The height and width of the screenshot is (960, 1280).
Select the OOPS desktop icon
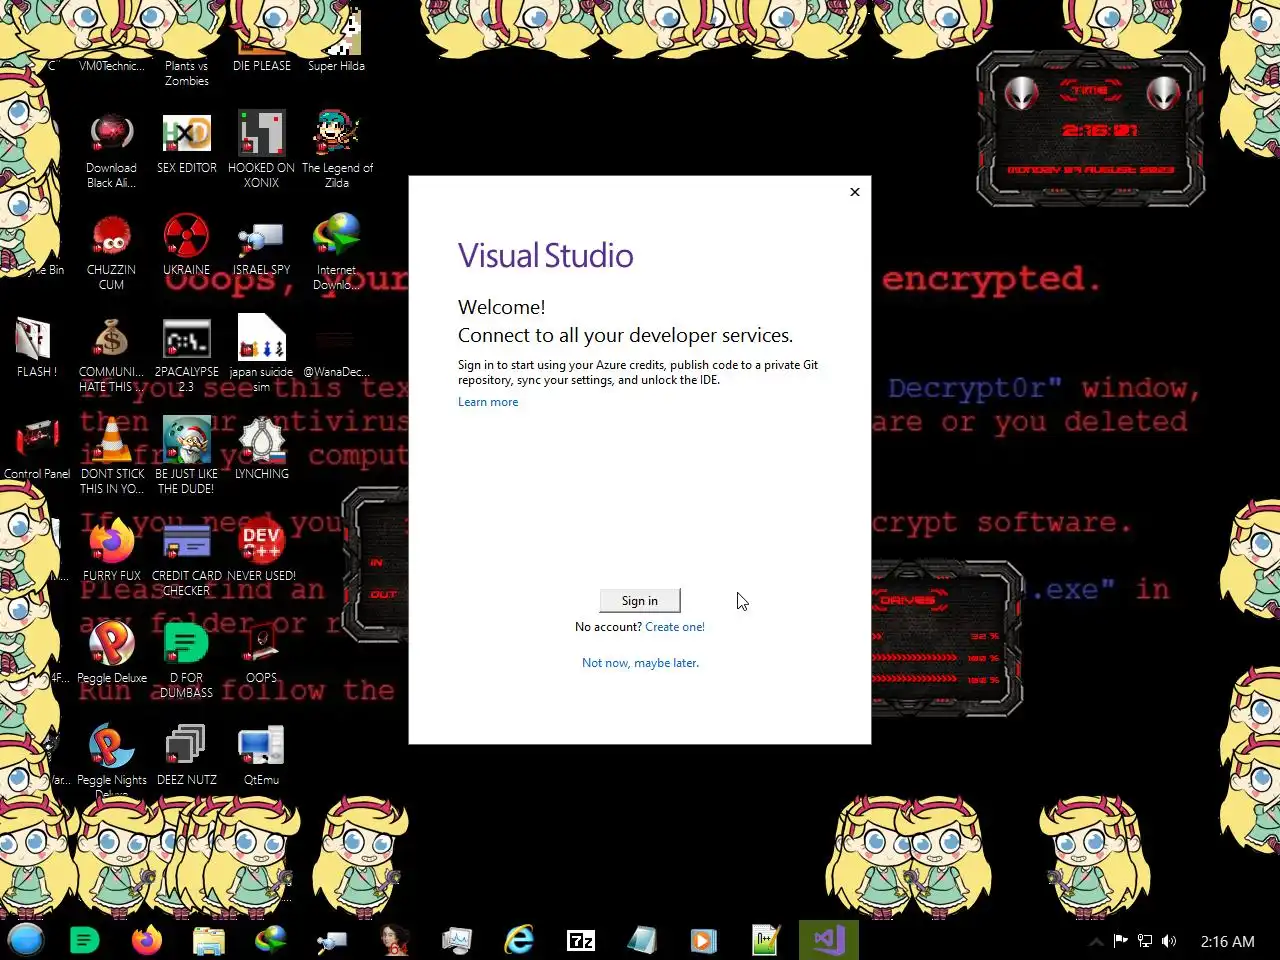click(262, 653)
